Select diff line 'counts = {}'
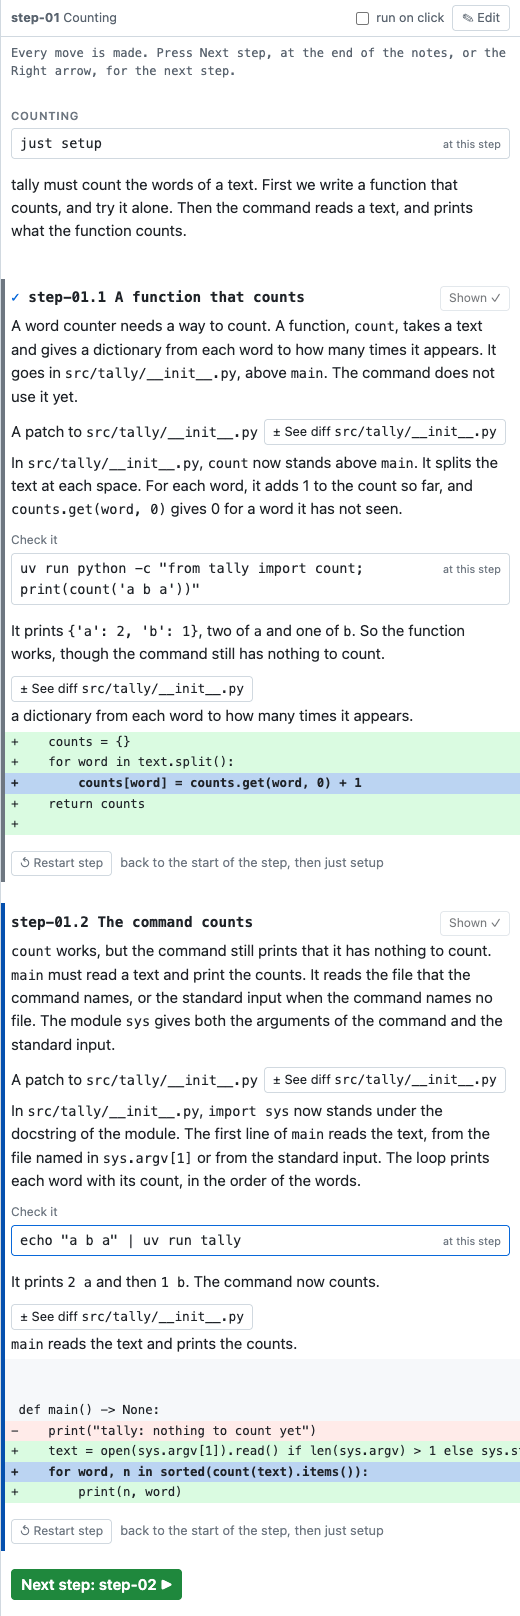 pyautogui.click(x=260, y=742)
